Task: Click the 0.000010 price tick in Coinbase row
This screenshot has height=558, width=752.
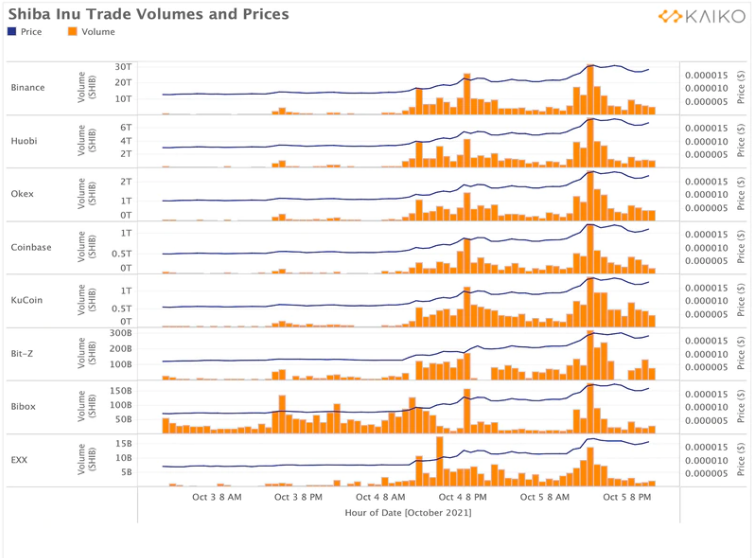Action: 706,248
